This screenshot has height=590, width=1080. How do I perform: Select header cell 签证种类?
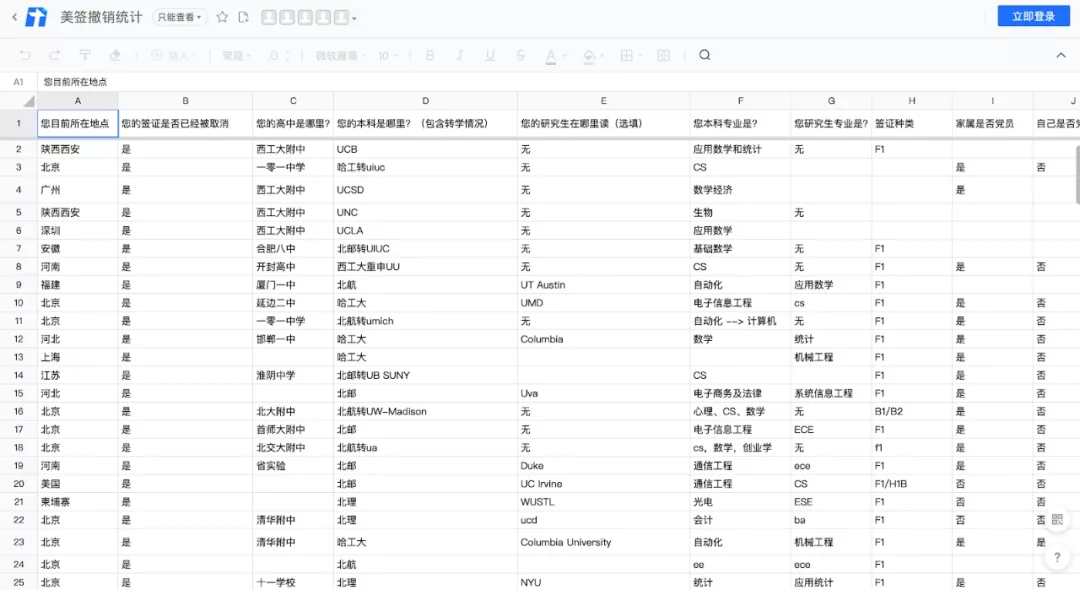point(912,124)
